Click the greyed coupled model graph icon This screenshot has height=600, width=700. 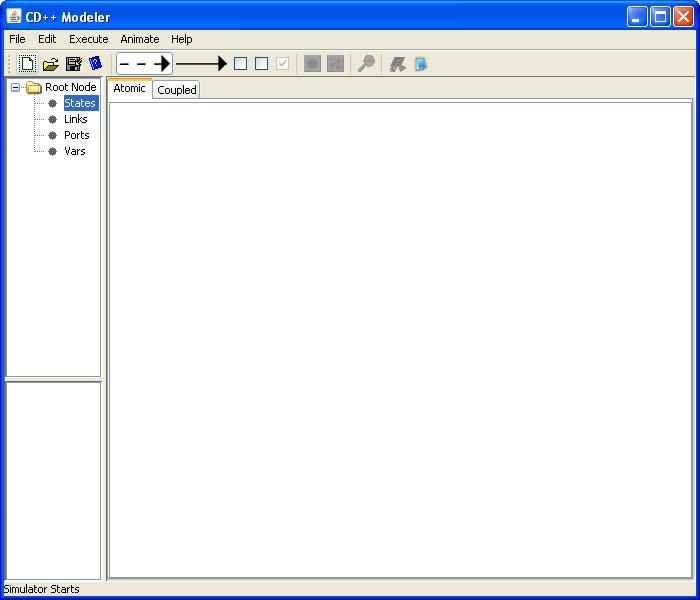[x=335, y=64]
